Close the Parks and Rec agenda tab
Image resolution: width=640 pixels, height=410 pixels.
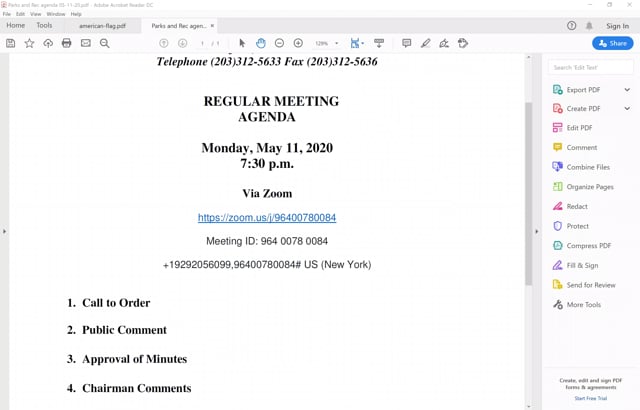tap(212, 26)
